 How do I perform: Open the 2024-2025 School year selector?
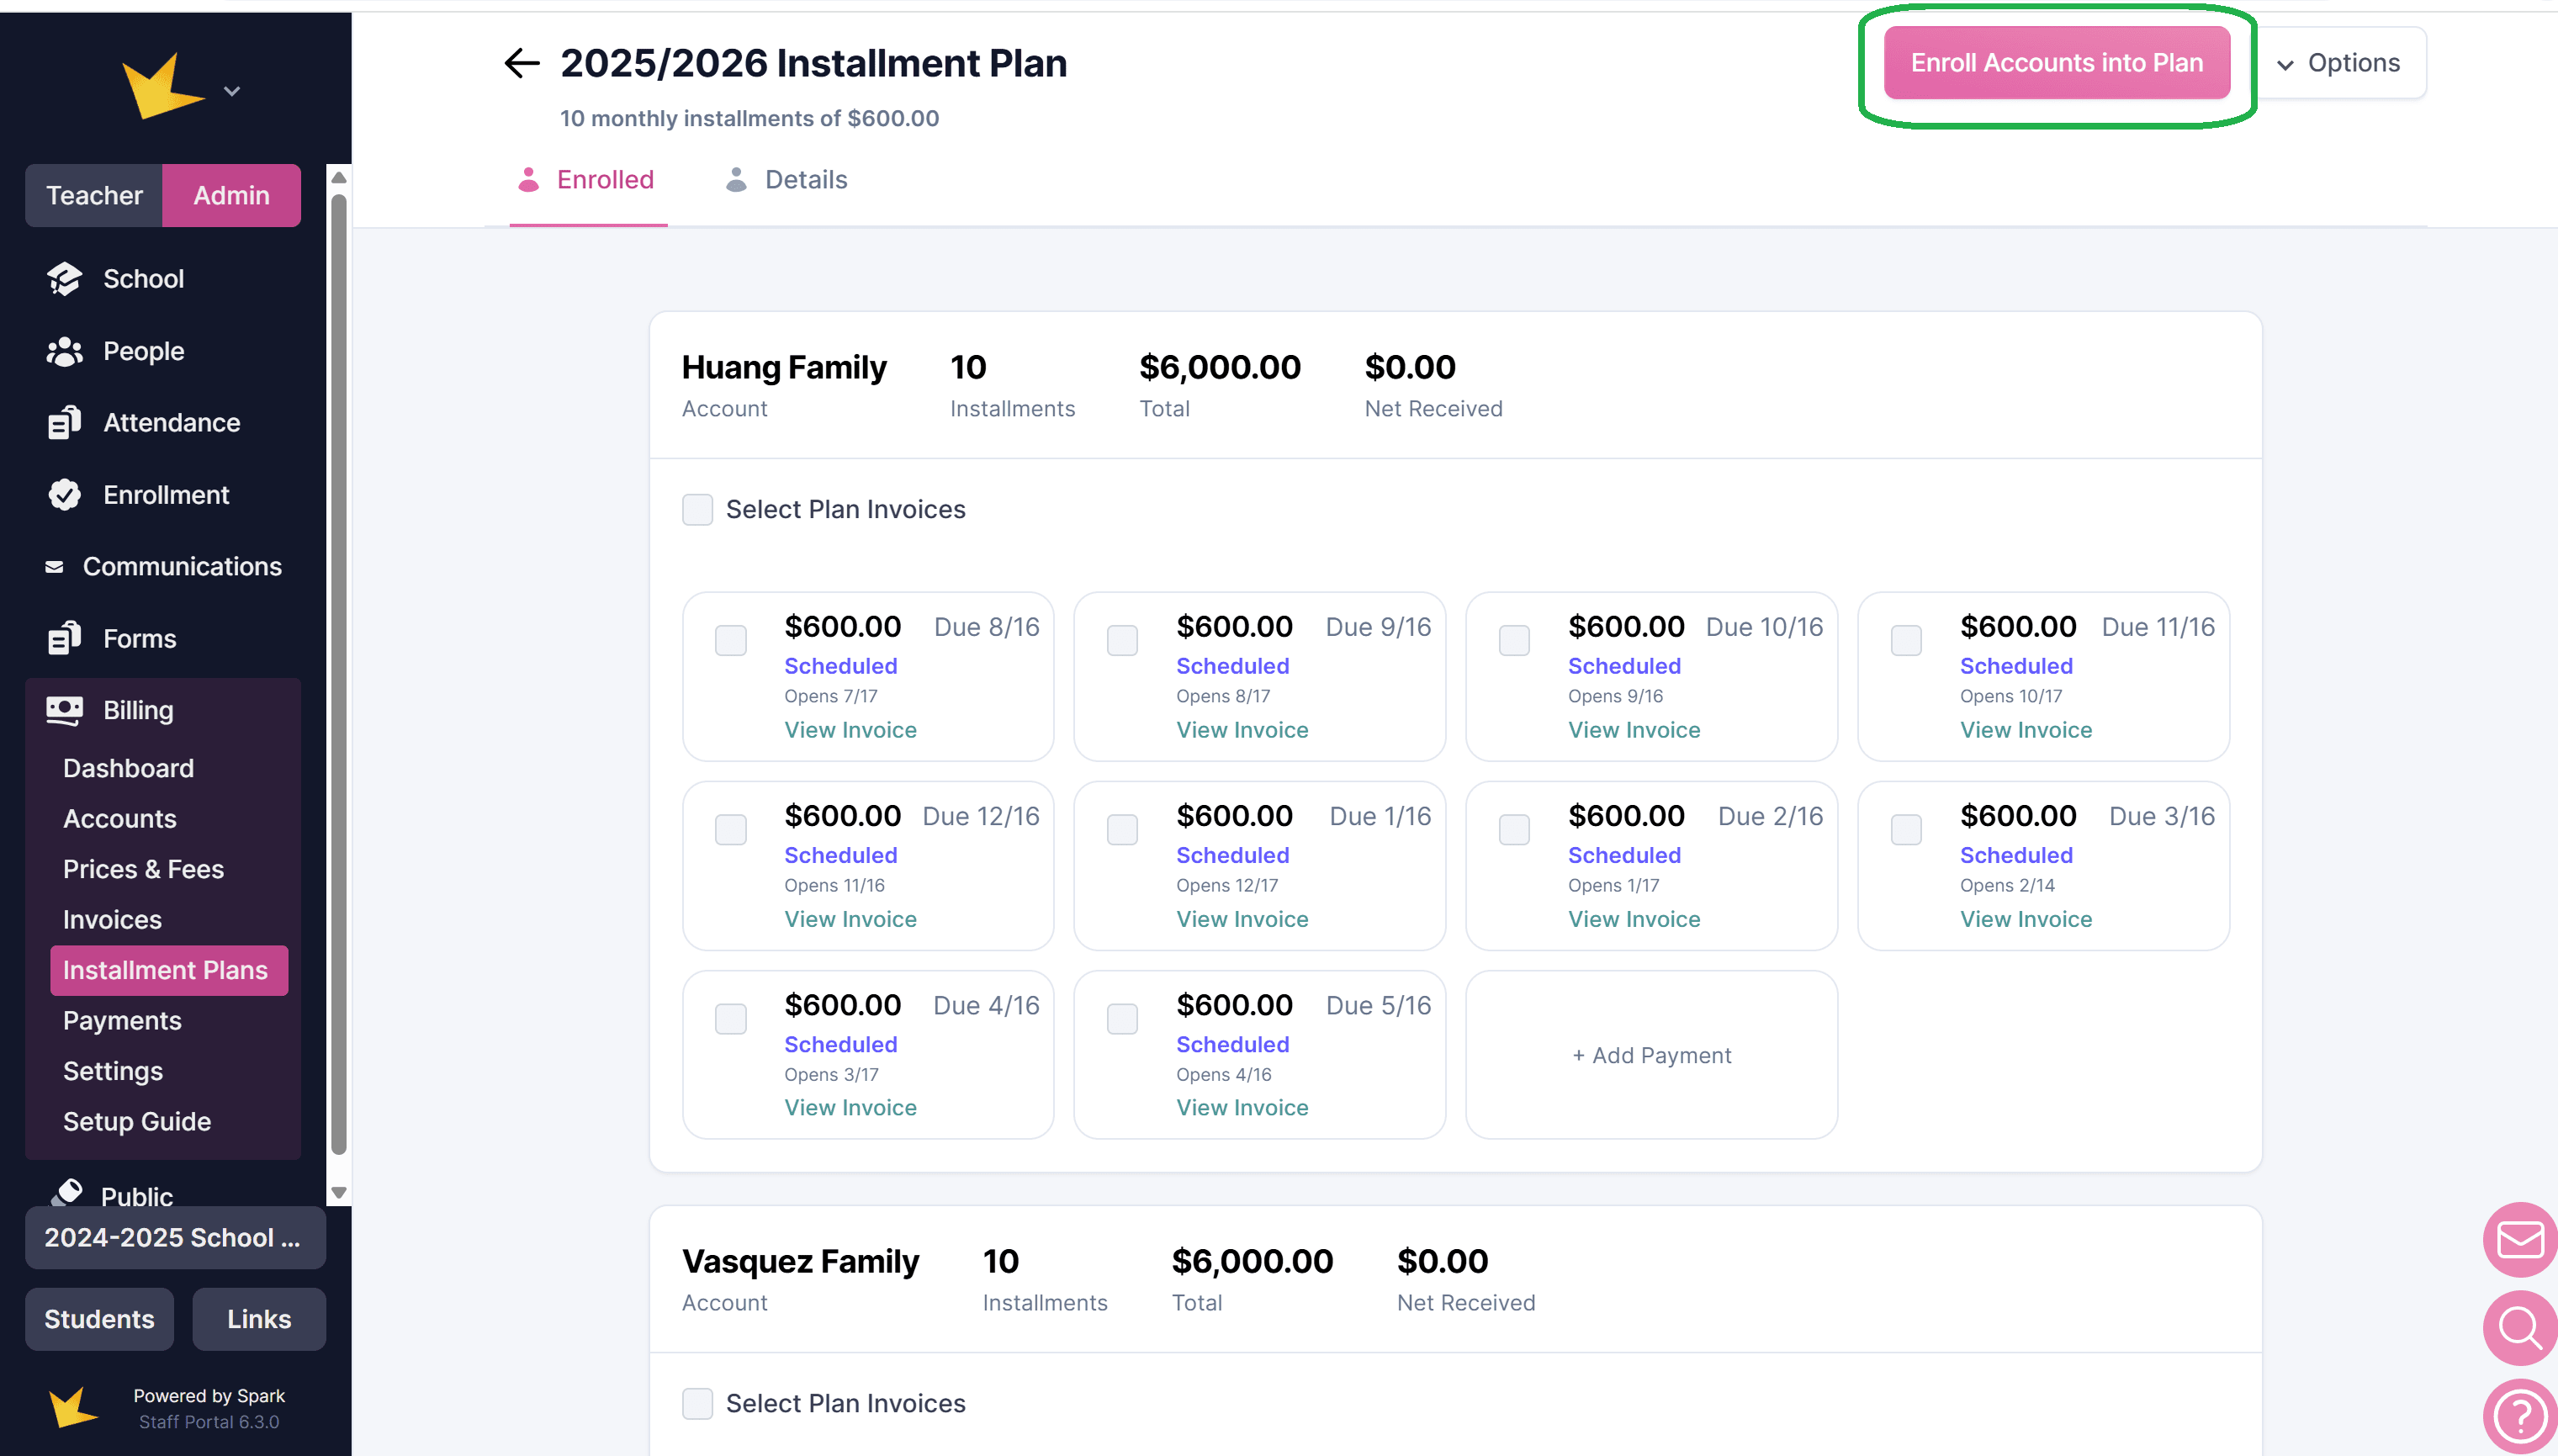pos(174,1237)
